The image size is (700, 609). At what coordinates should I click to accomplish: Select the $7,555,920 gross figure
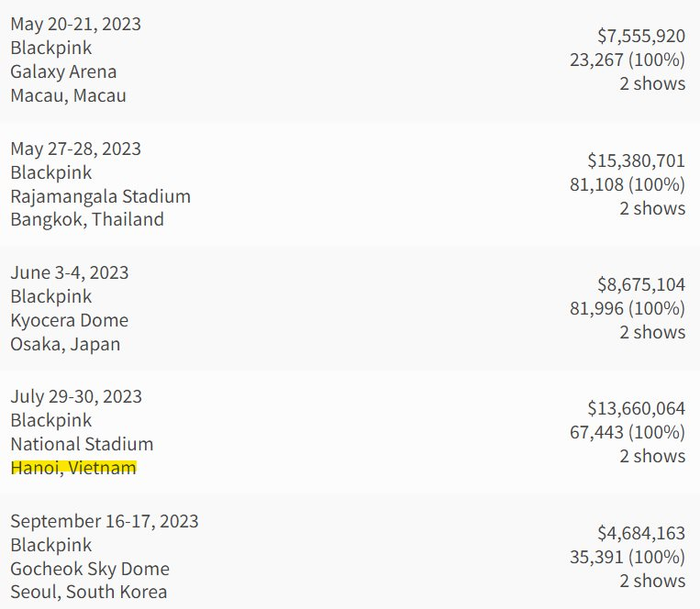click(642, 36)
